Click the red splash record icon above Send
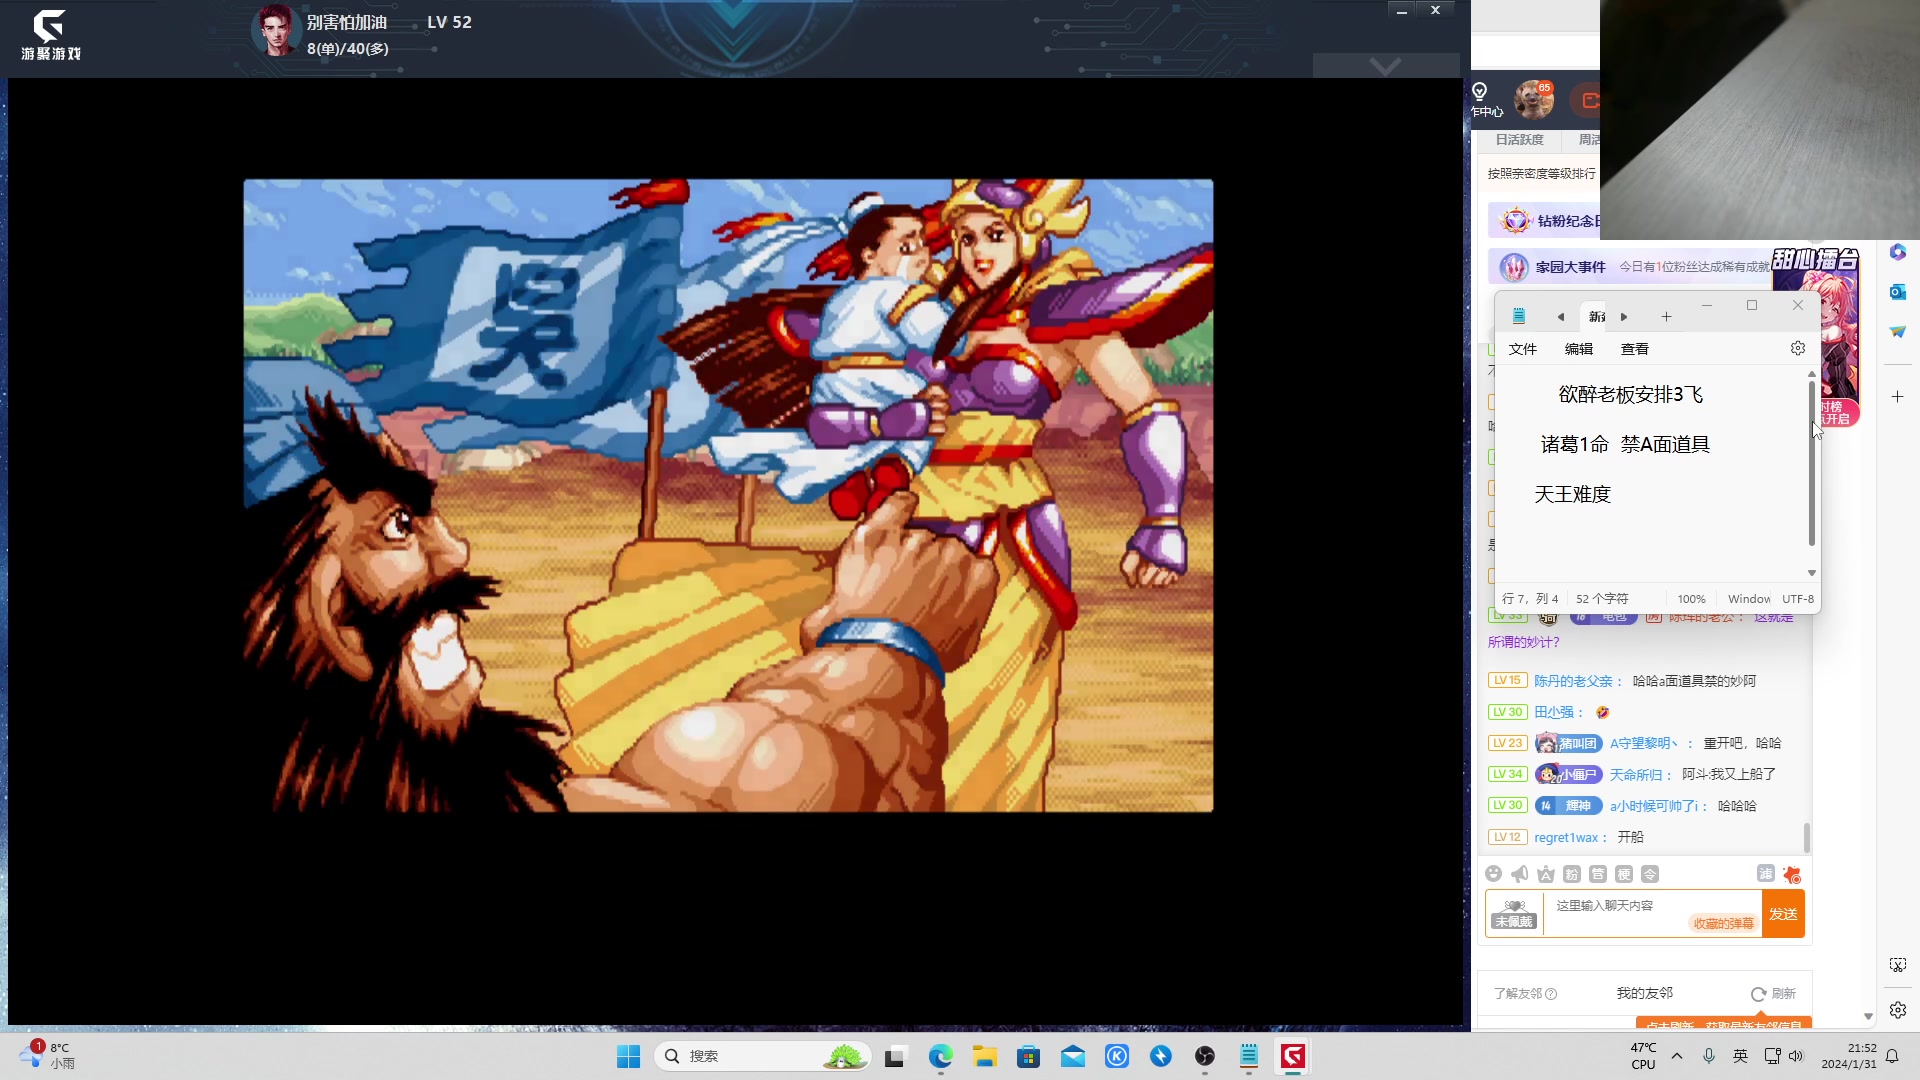 [x=1792, y=874]
